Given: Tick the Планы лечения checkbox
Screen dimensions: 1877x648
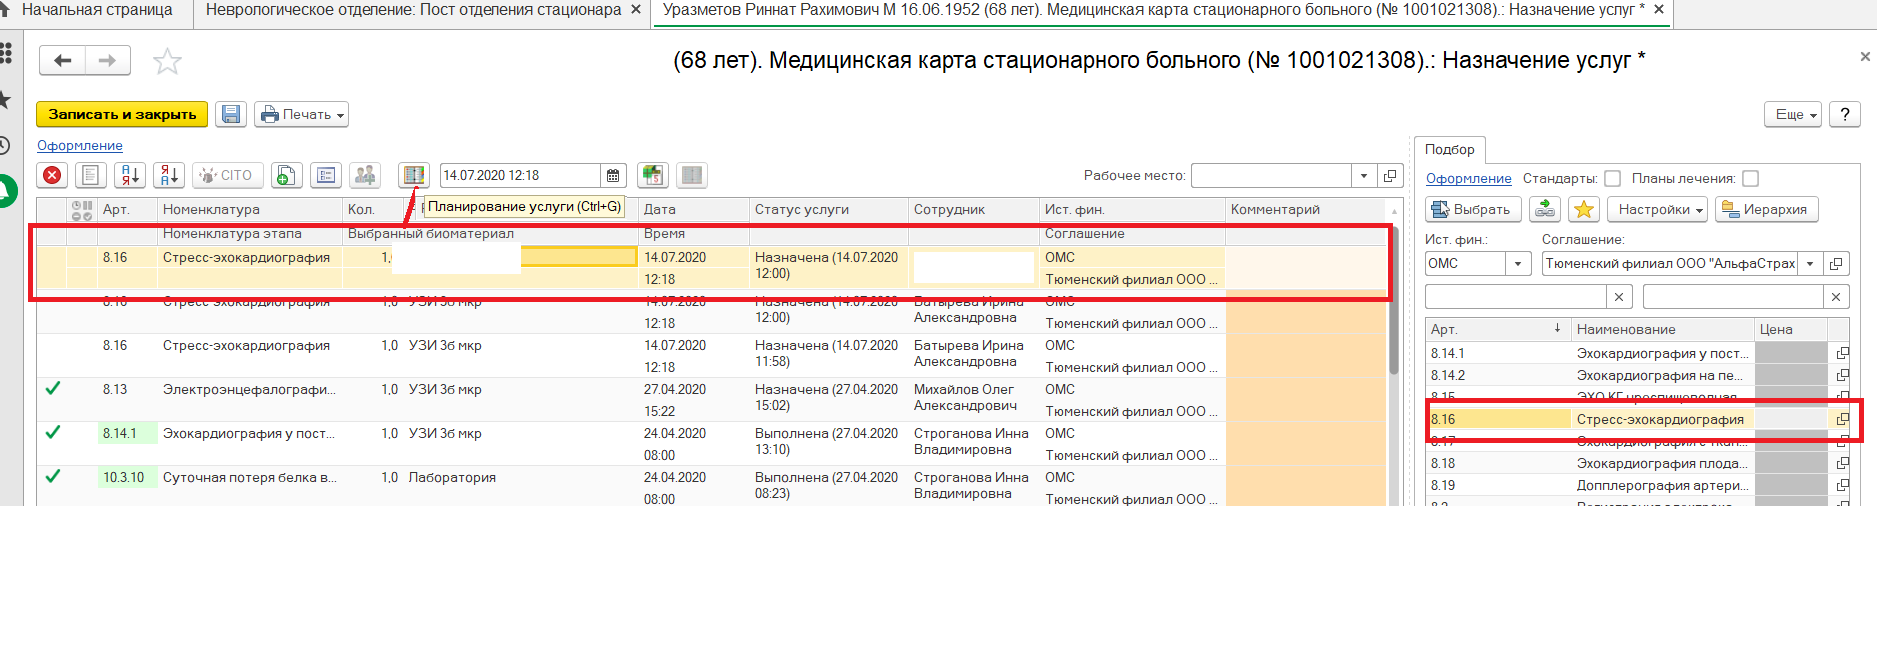Looking at the screenshot, I should coord(1750,178).
